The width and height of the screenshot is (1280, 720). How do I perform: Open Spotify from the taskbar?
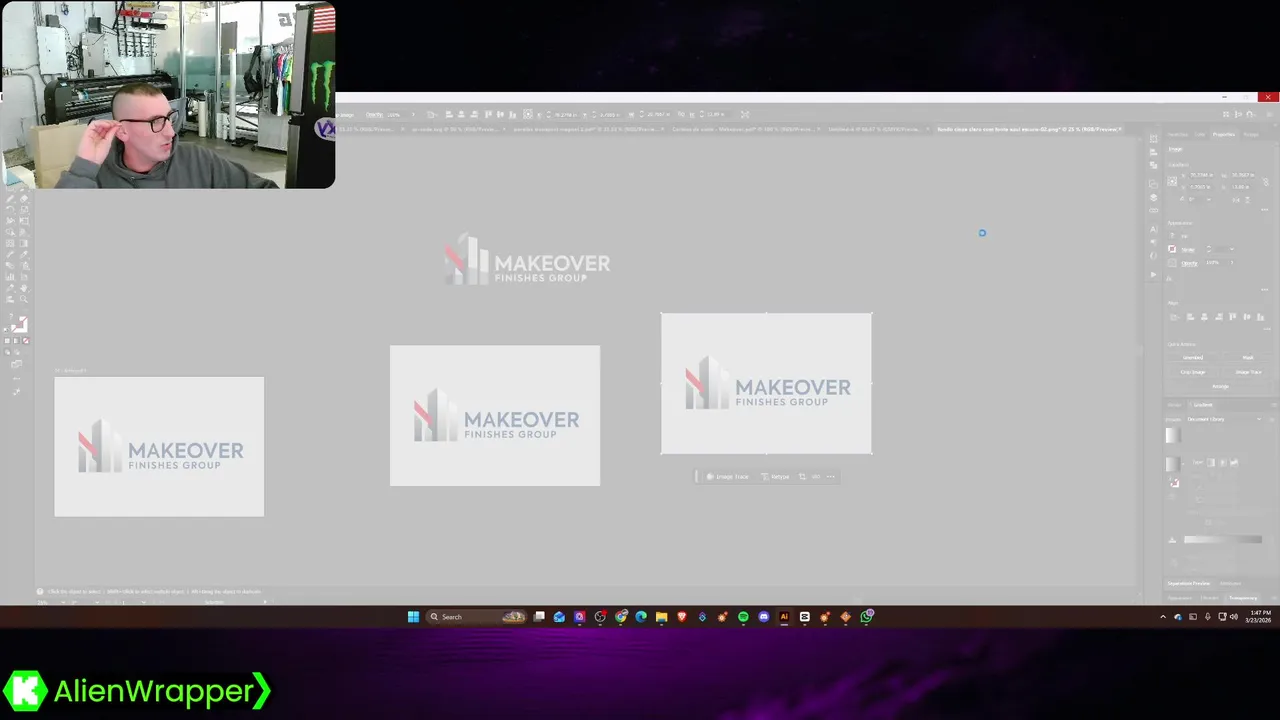[743, 617]
